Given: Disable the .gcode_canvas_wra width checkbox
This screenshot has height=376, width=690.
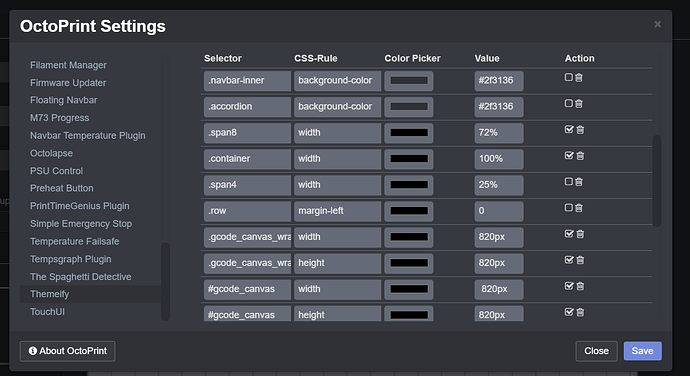Looking at the screenshot, I should click(569, 234).
